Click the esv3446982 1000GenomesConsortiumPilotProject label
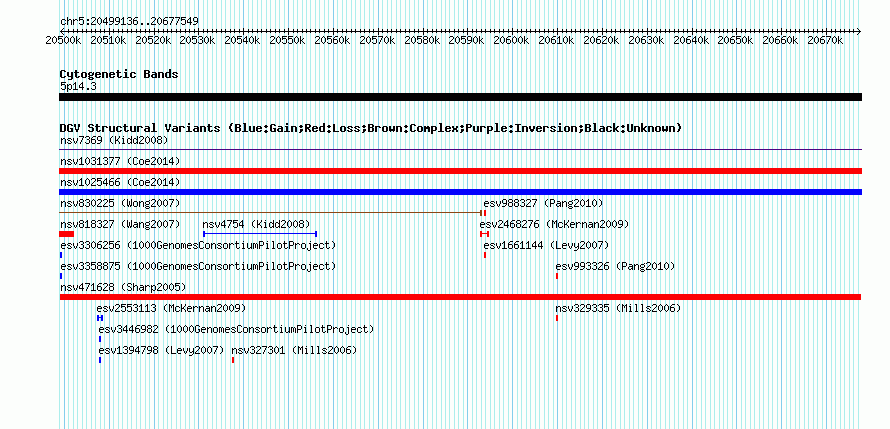This screenshot has width=890, height=429. [x=236, y=329]
